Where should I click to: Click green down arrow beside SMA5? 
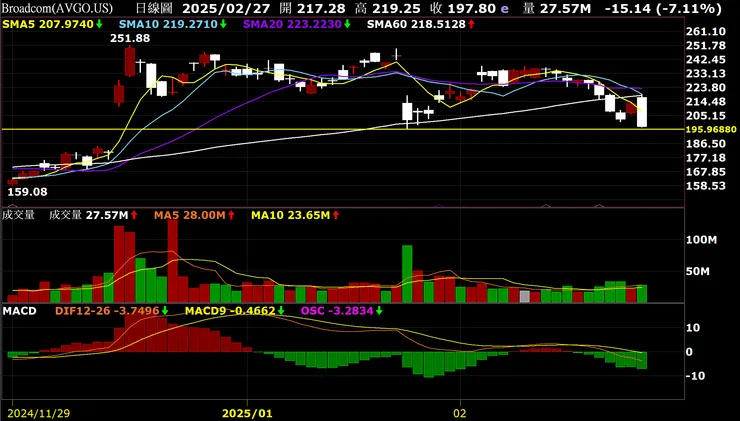(99, 24)
